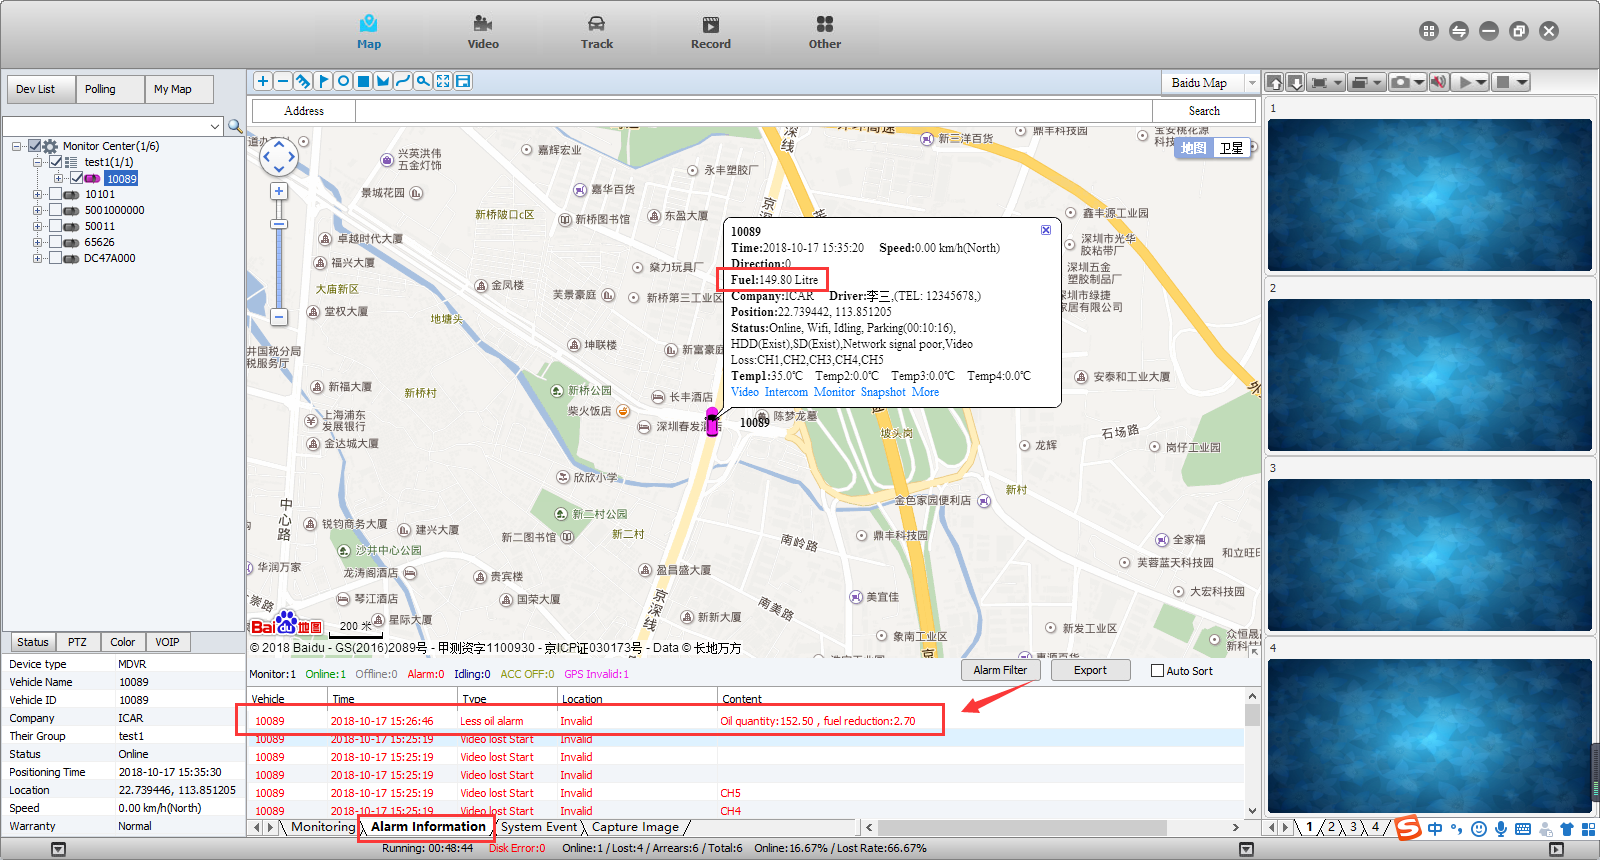Check the DC47A000 vehicle checkbox
Image resolution: width=1600 pixels, height=860 pixels.
click(x=56, y=258)
